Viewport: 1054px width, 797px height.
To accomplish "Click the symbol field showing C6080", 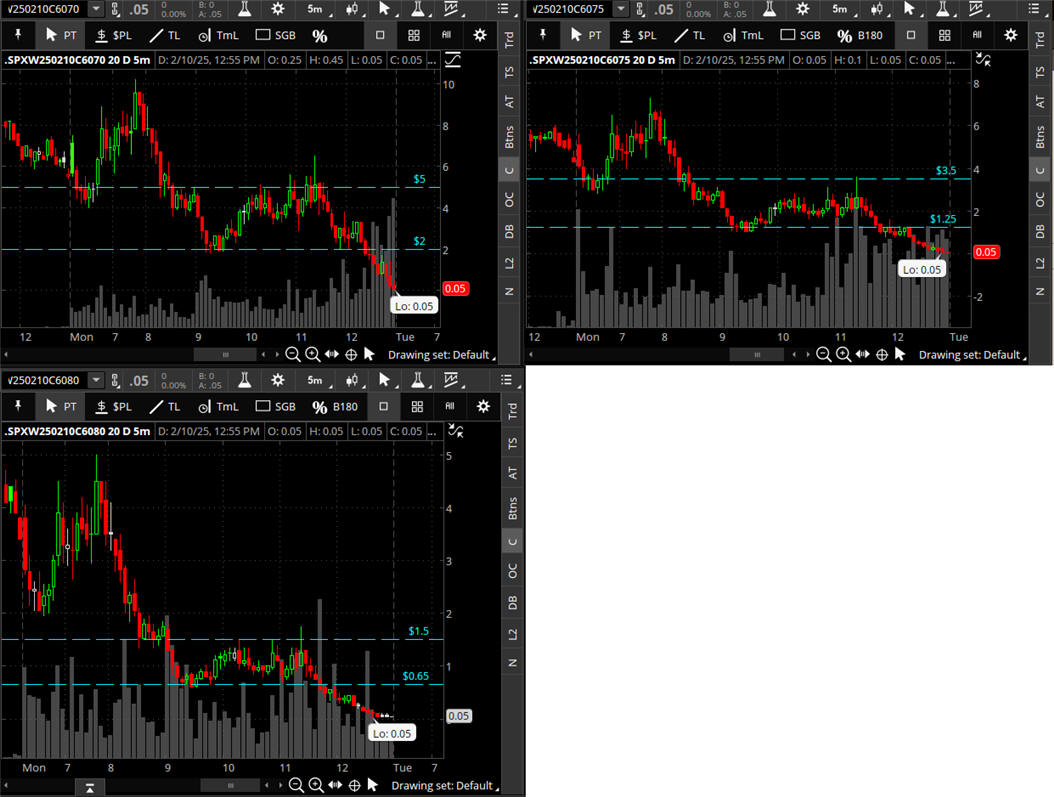I will (45, 380).
